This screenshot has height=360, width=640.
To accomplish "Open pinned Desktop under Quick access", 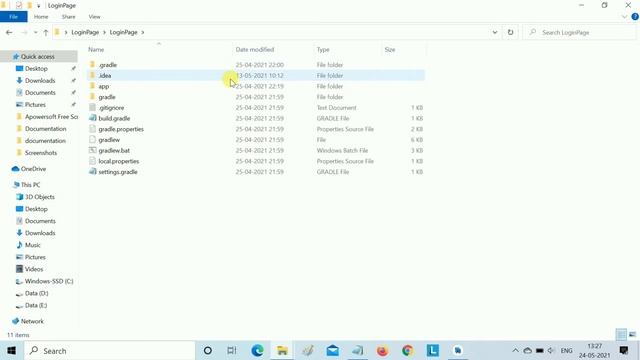I will coord(36,69).
